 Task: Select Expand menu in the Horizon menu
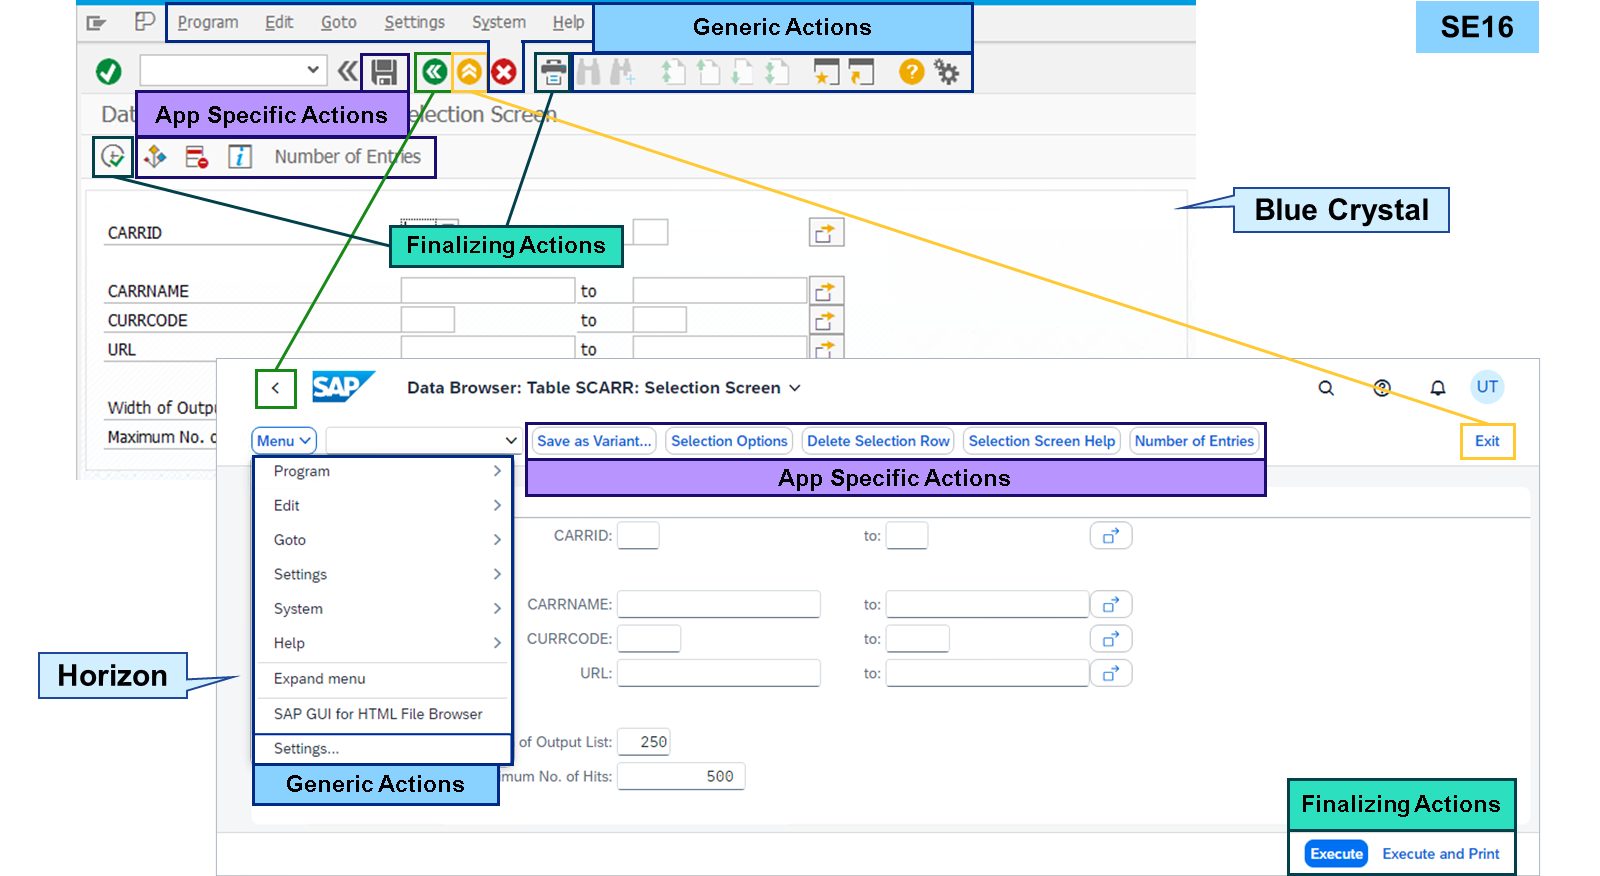[383, 679]
